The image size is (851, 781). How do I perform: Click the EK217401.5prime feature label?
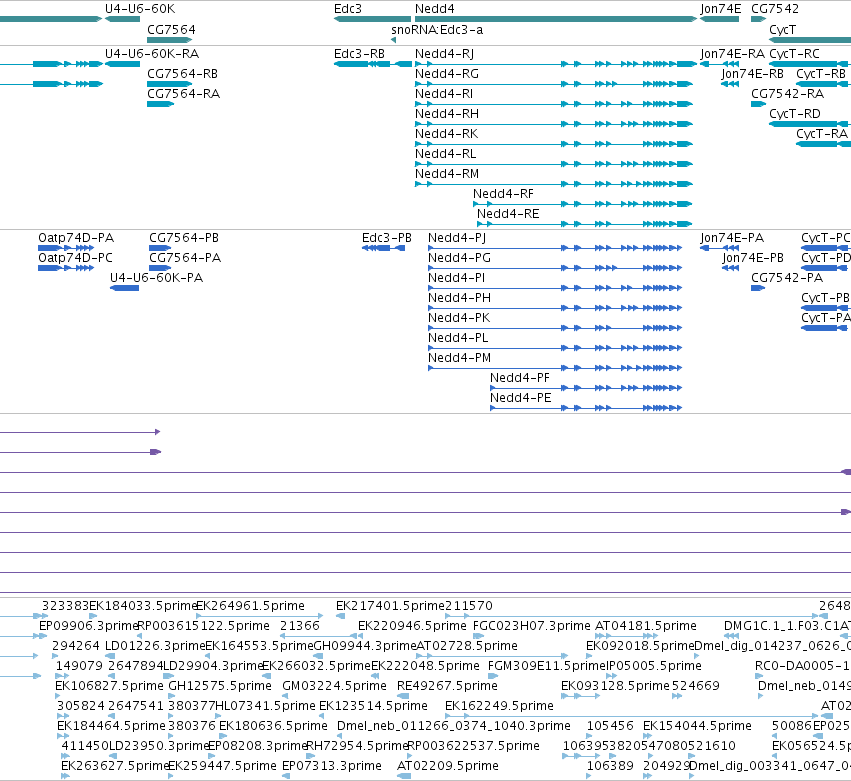tap(390, 606)
